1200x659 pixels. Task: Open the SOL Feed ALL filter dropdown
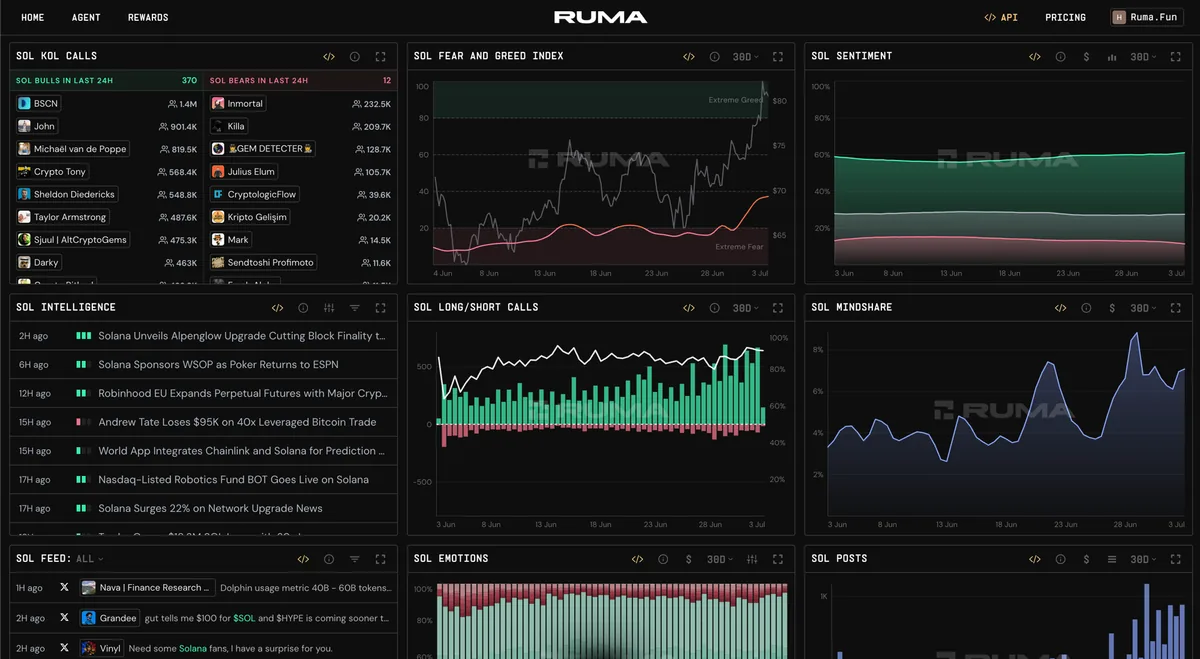(90, 559)
